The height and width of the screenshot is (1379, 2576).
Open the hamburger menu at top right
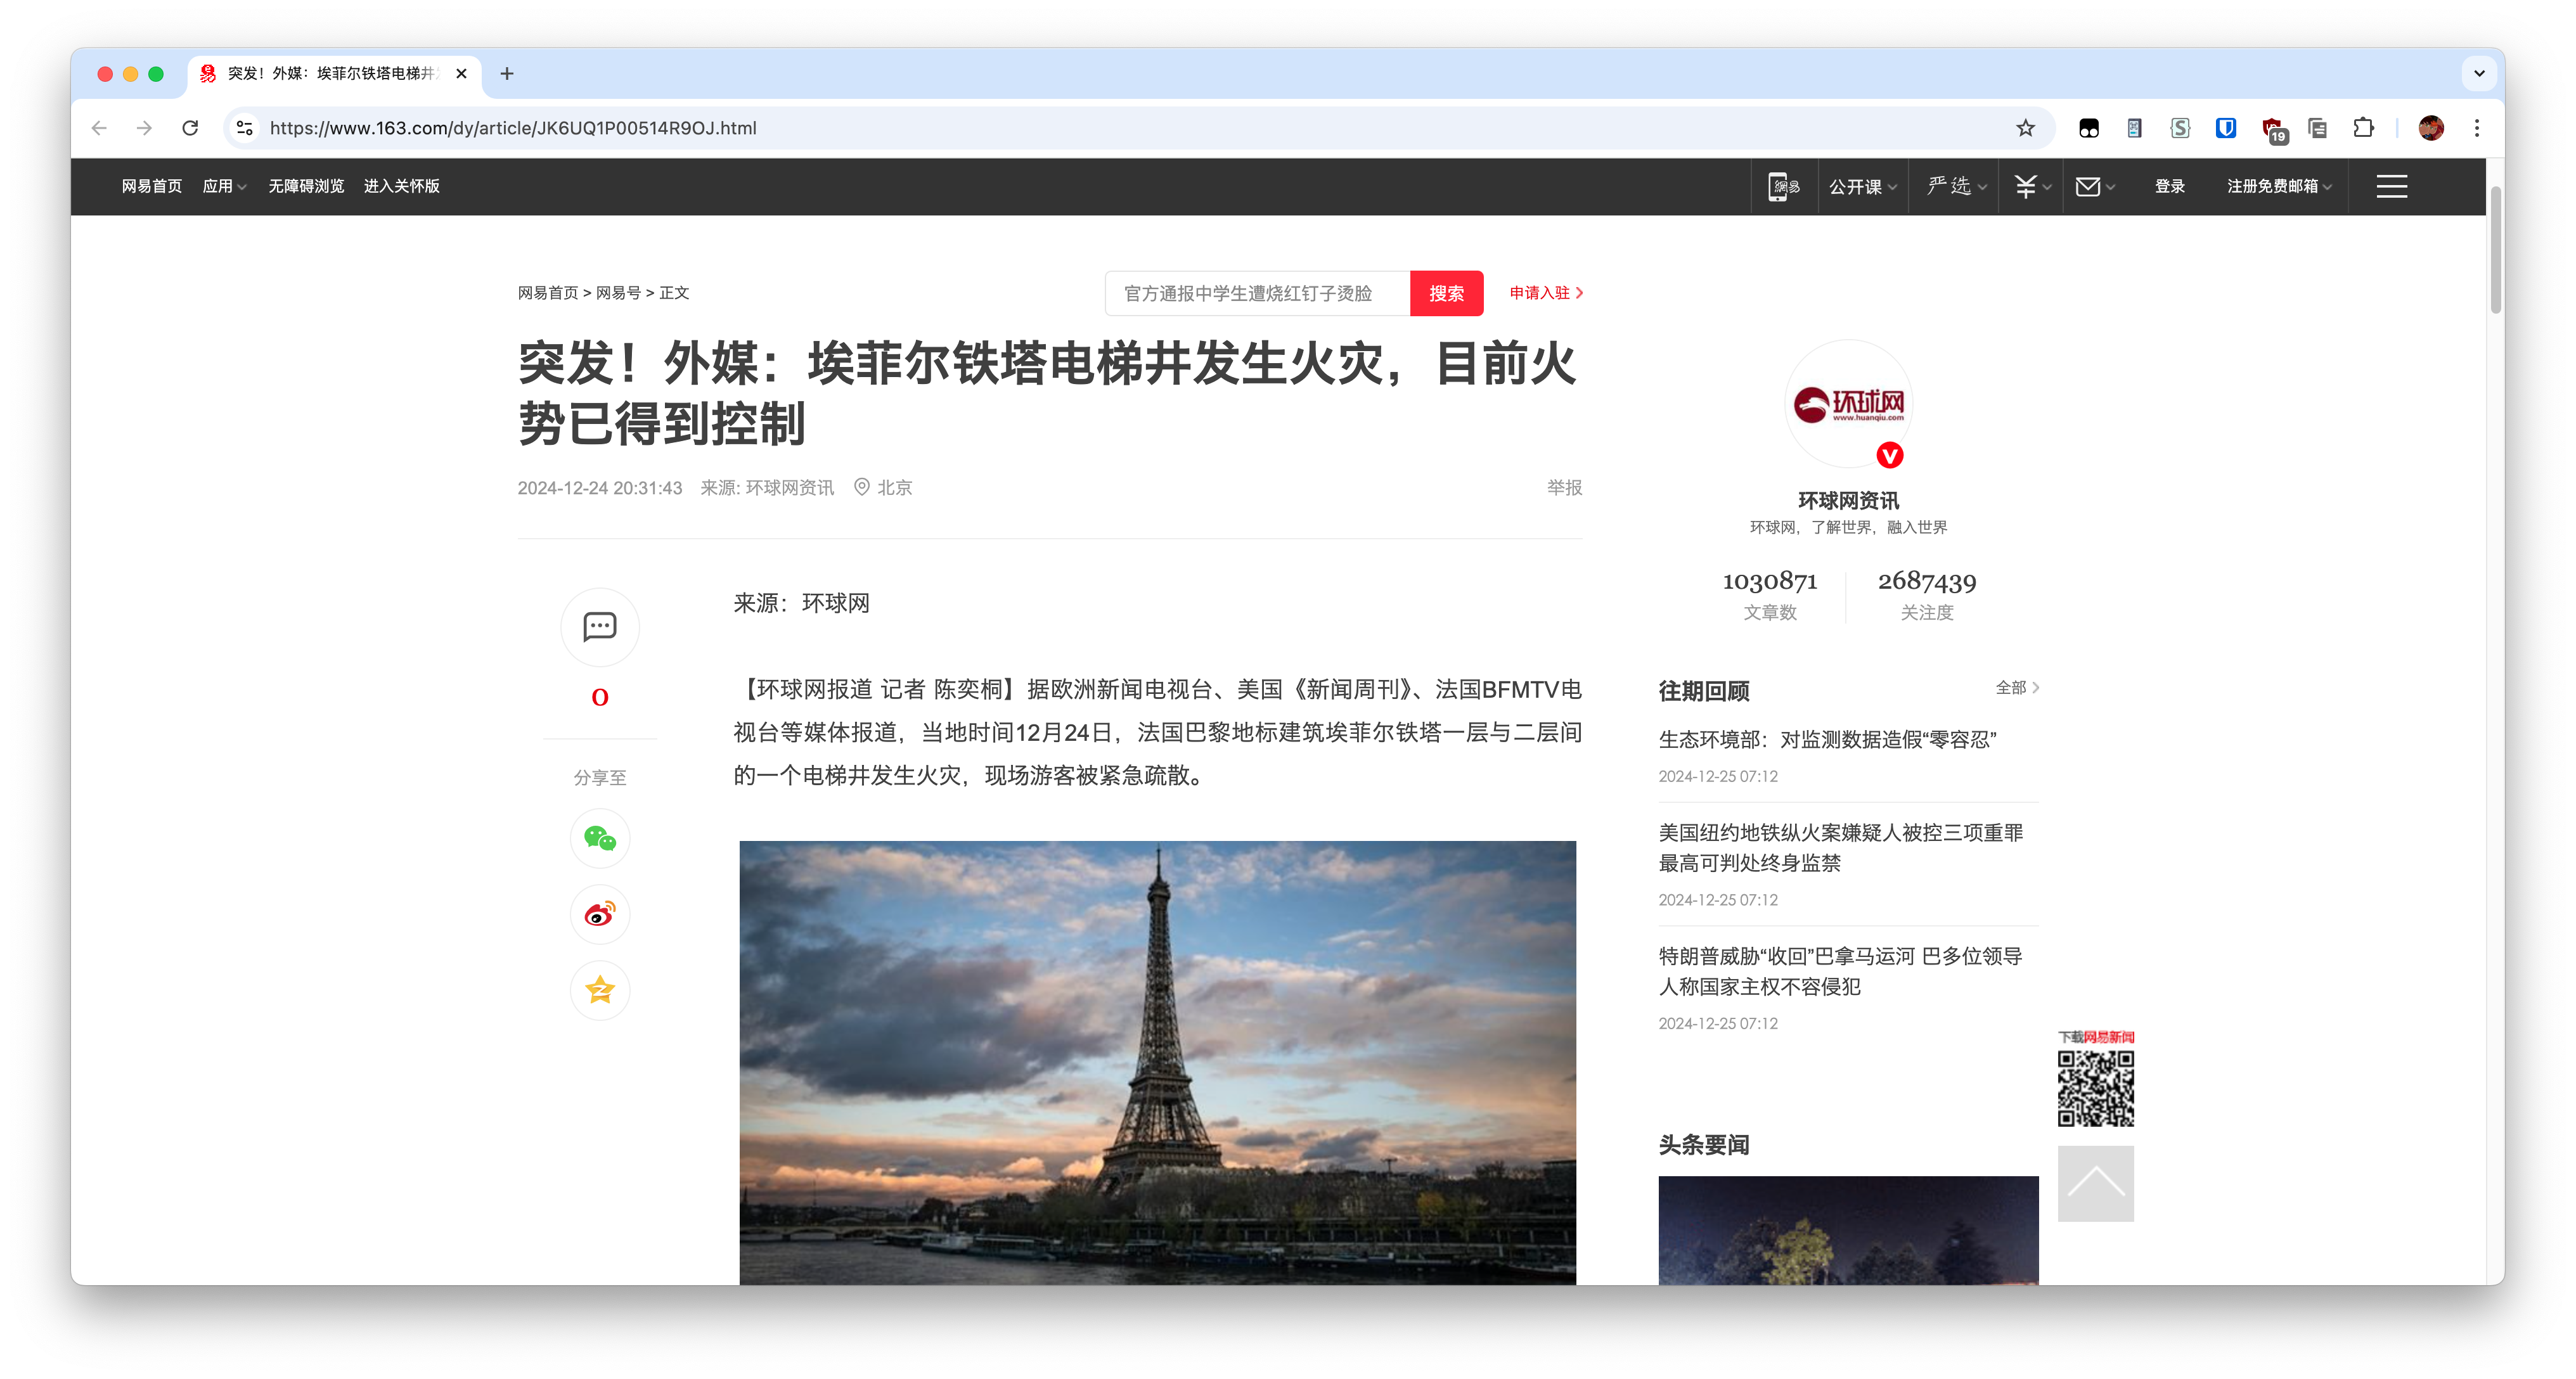click(2391, 186)
